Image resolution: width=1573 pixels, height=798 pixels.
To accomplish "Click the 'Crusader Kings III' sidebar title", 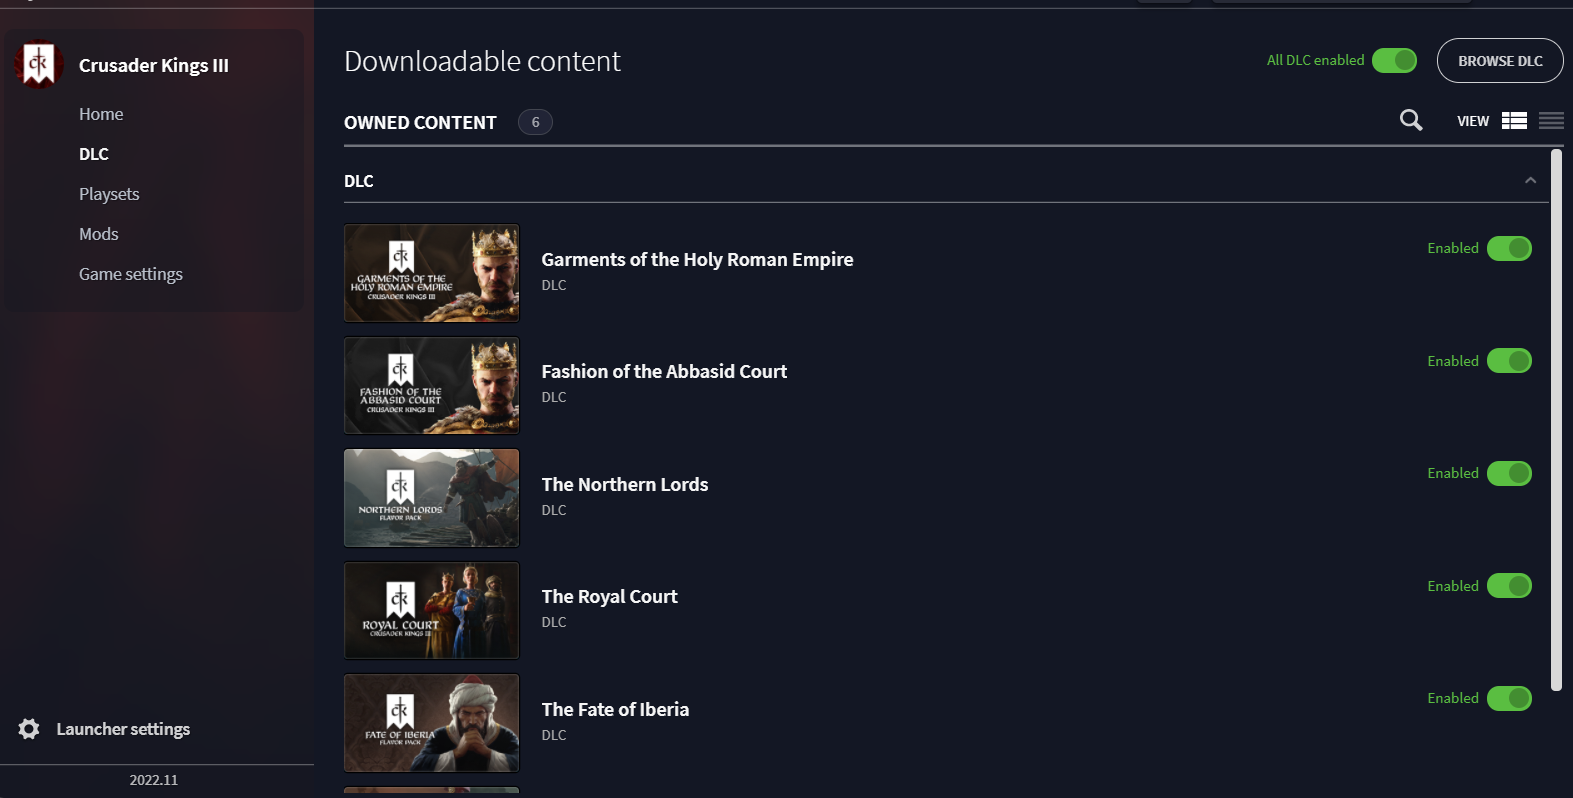I will 154,66.
